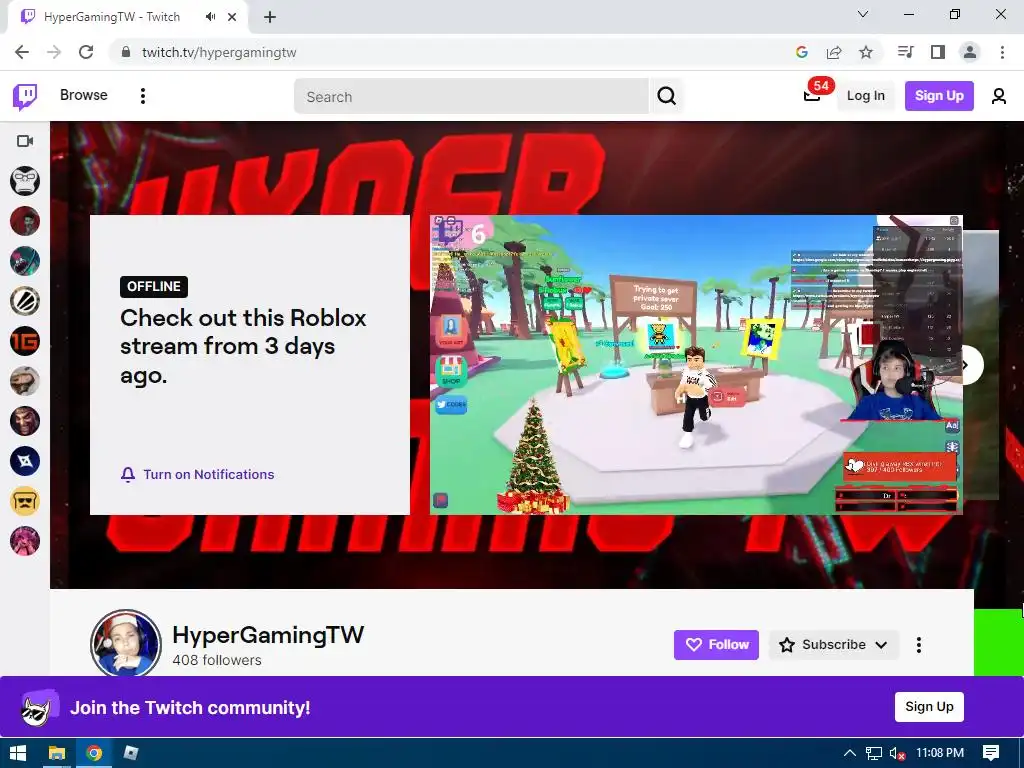Click the Chrome taskbar icon

(94, 753)
